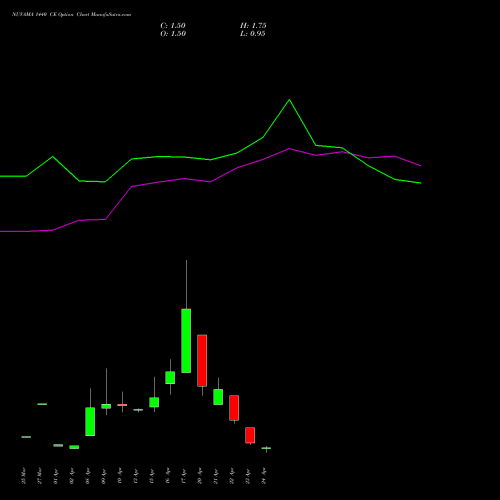Click the green candle on 21 Apr

click(218, 397)
